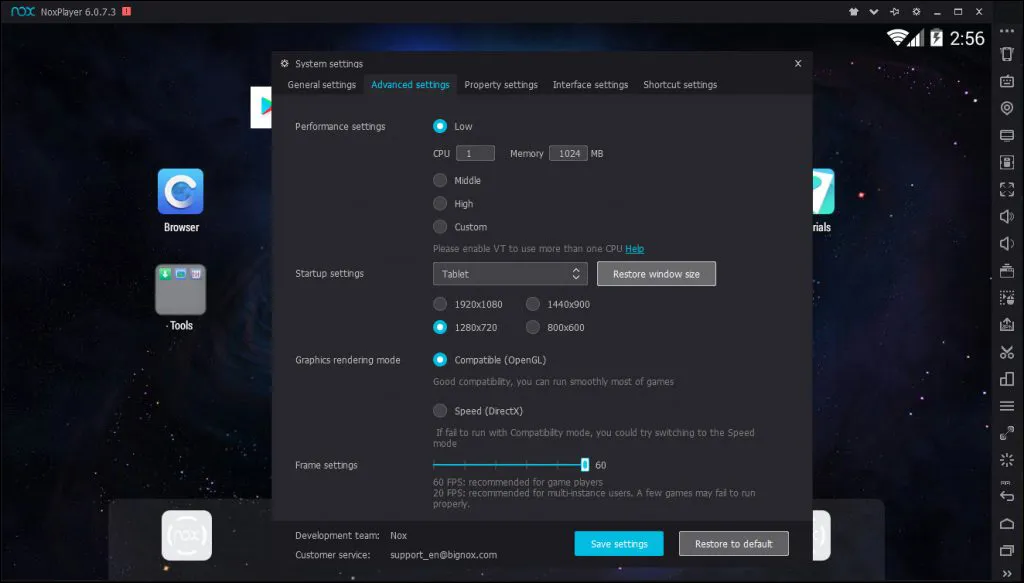Open the General settings tab
The image size is (1024, 583).
click(x=321, y=85)
